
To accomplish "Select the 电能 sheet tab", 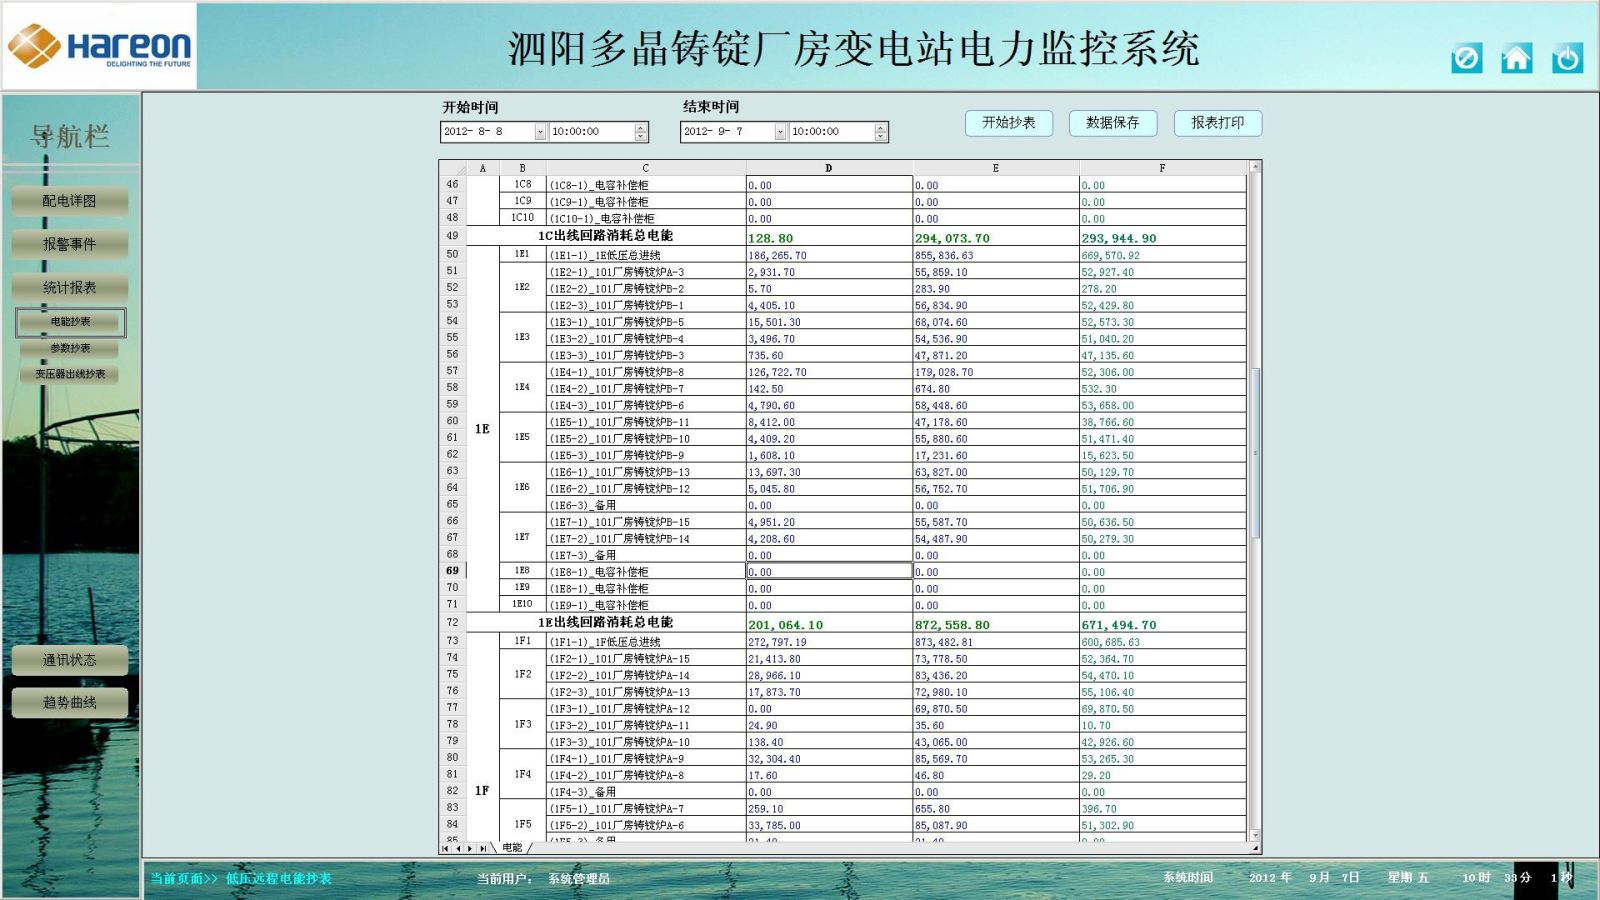I will click(x=512, y=848).
